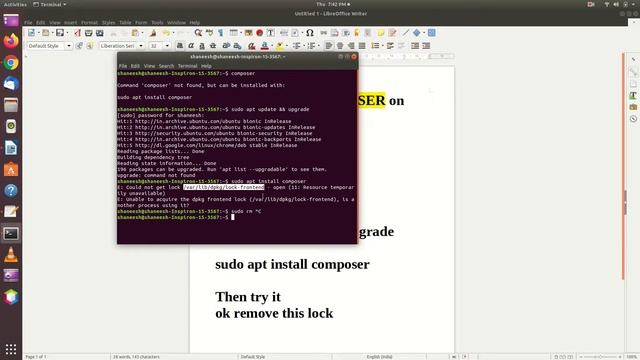The image size is (640, 360).
Task: Click 'English (India)' language in status bar
Action: coord(379,357)
